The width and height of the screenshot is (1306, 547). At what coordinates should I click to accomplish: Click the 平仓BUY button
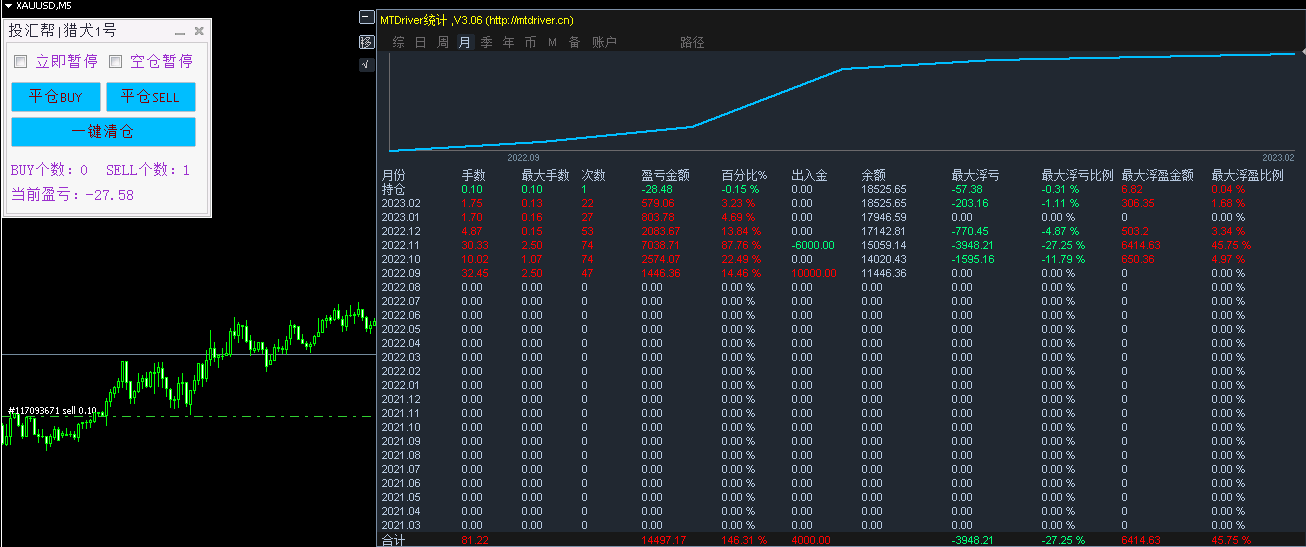[x=56, y=97]
